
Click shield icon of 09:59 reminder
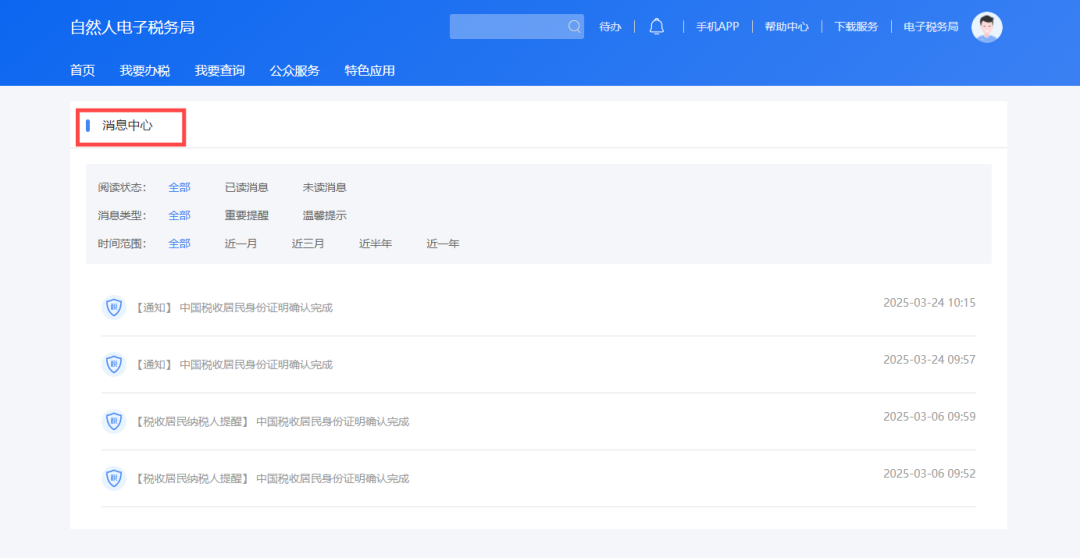pos(114,421)
